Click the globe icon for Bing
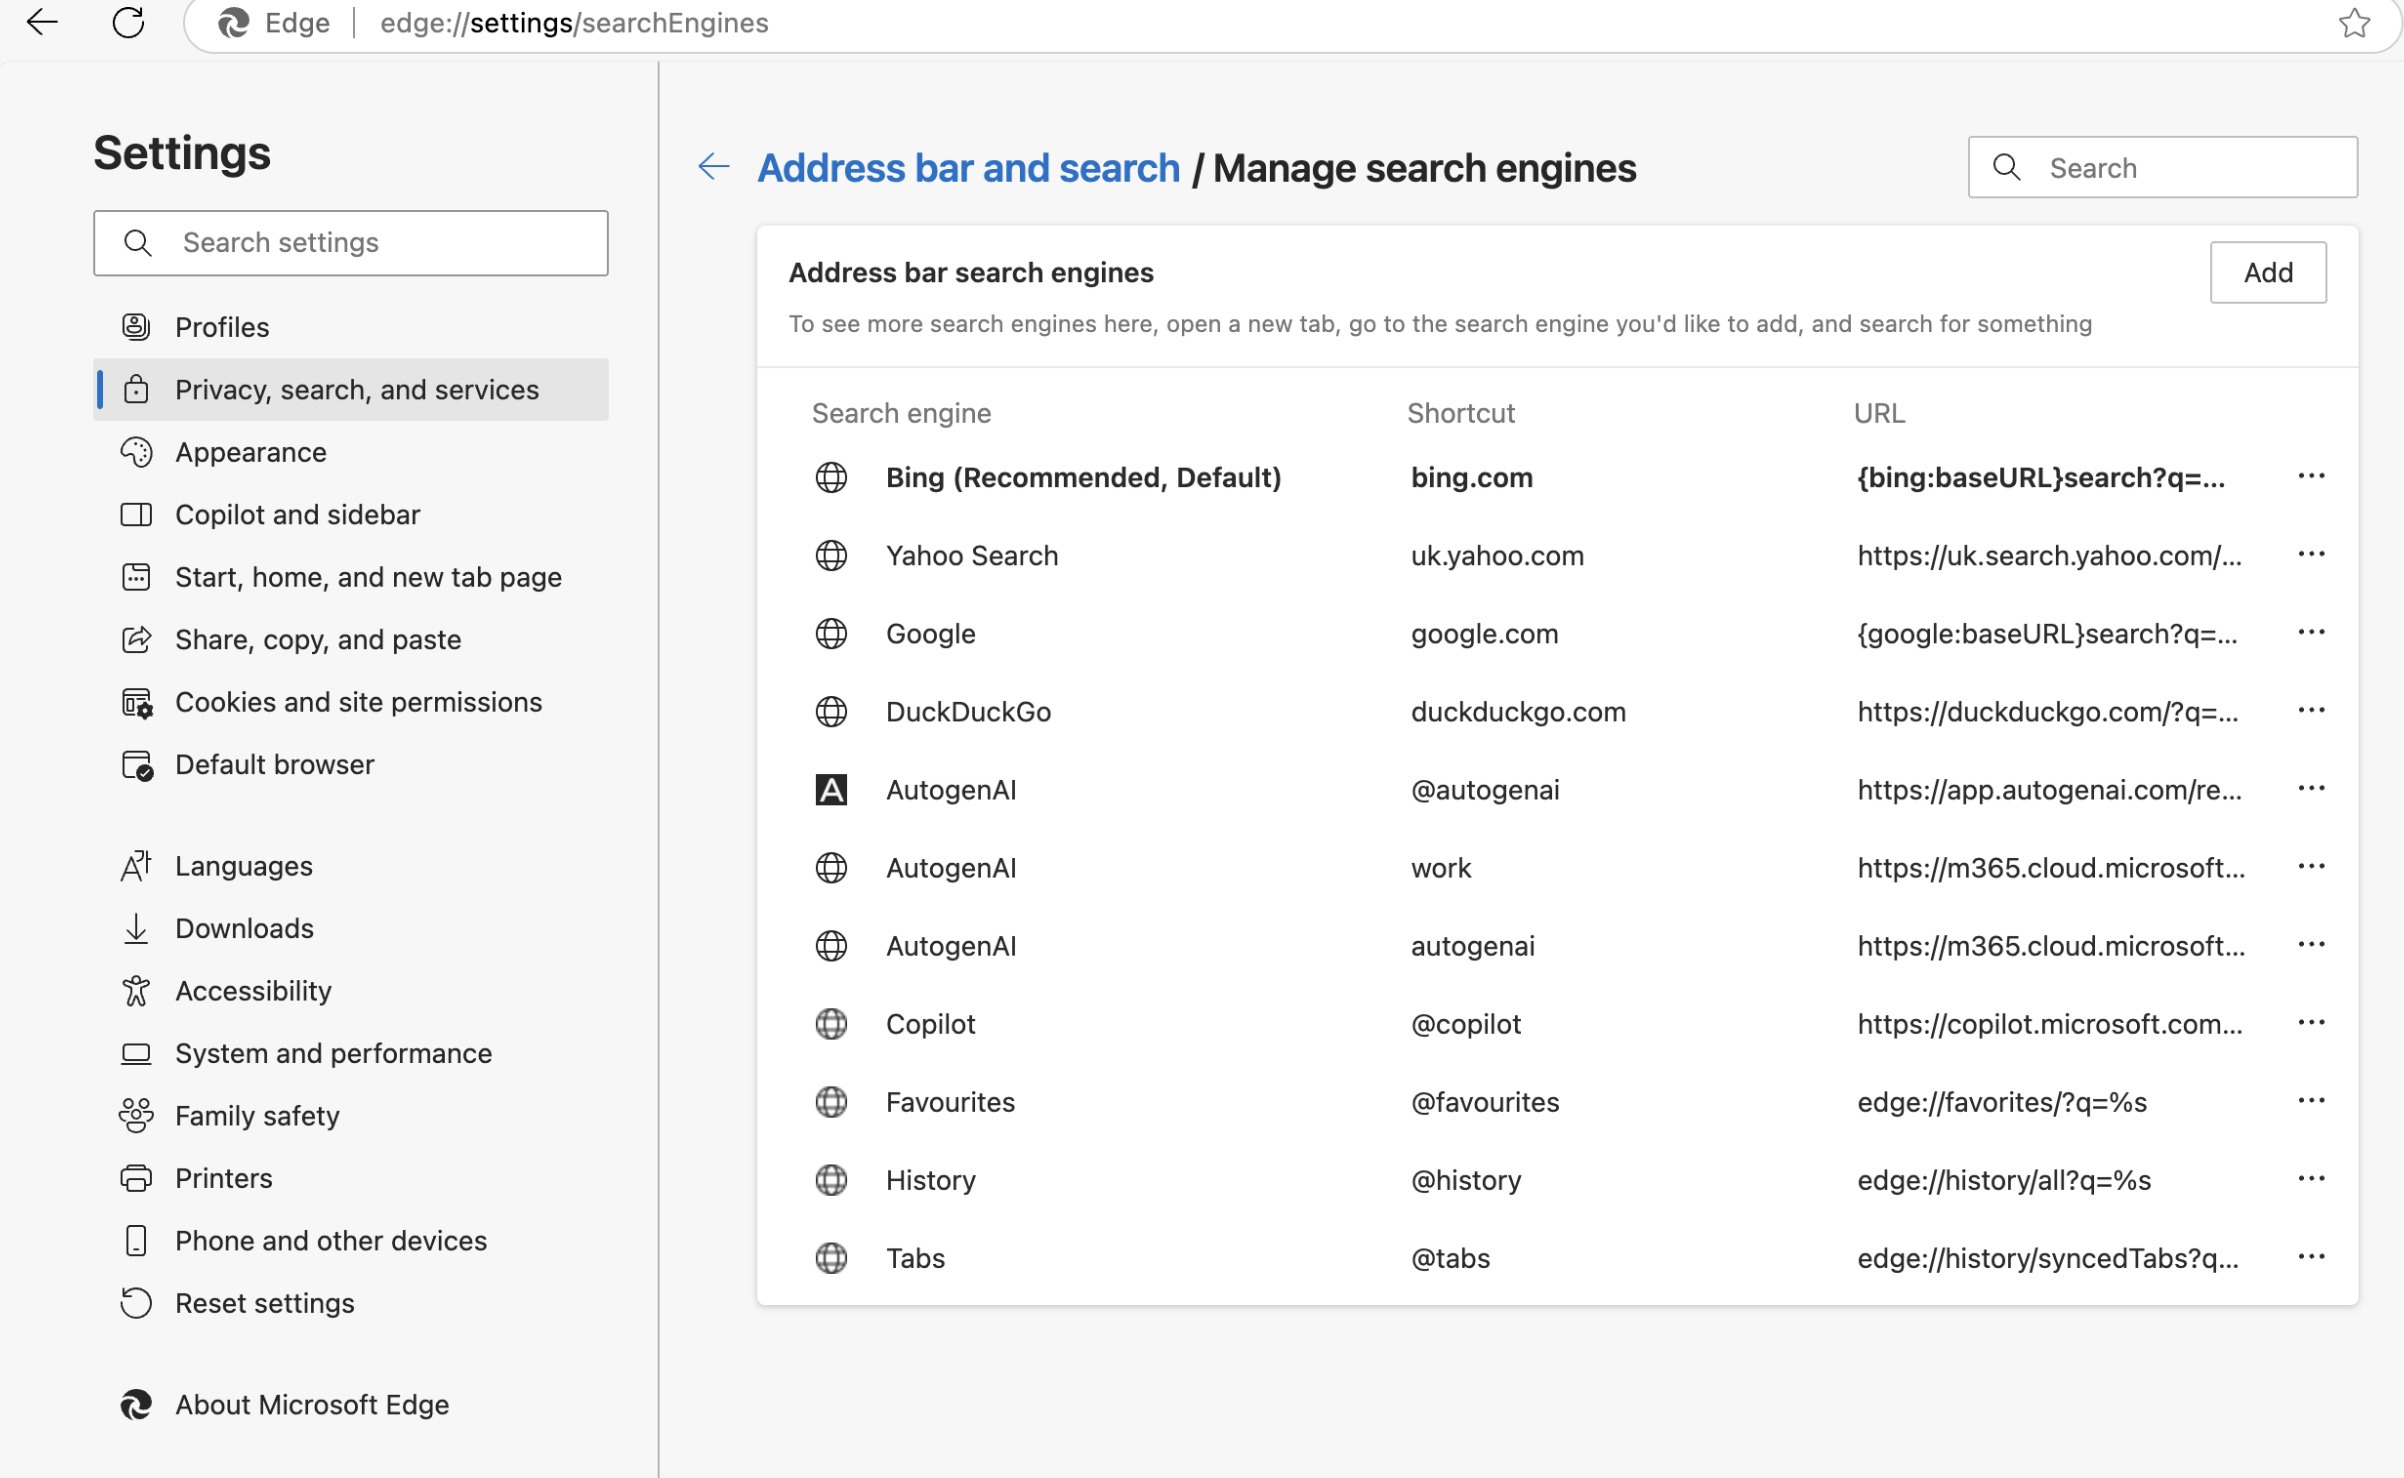Screen dimensions: 2404x1478 coord(831,478)
